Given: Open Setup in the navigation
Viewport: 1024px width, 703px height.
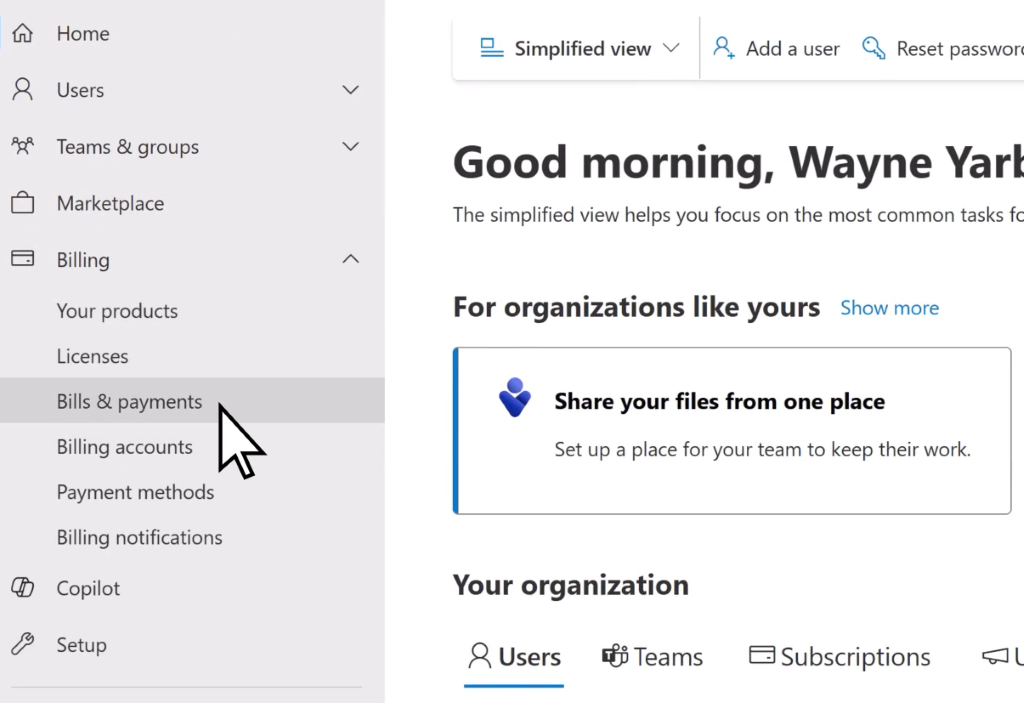Looking at the screenshot, I should 192,645.
